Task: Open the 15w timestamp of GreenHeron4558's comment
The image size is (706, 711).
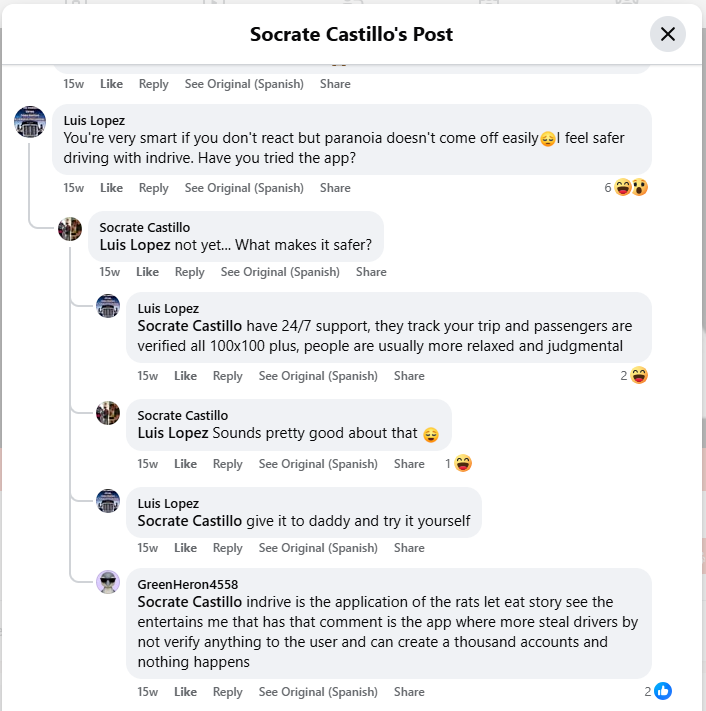Action: pos(147,692)
